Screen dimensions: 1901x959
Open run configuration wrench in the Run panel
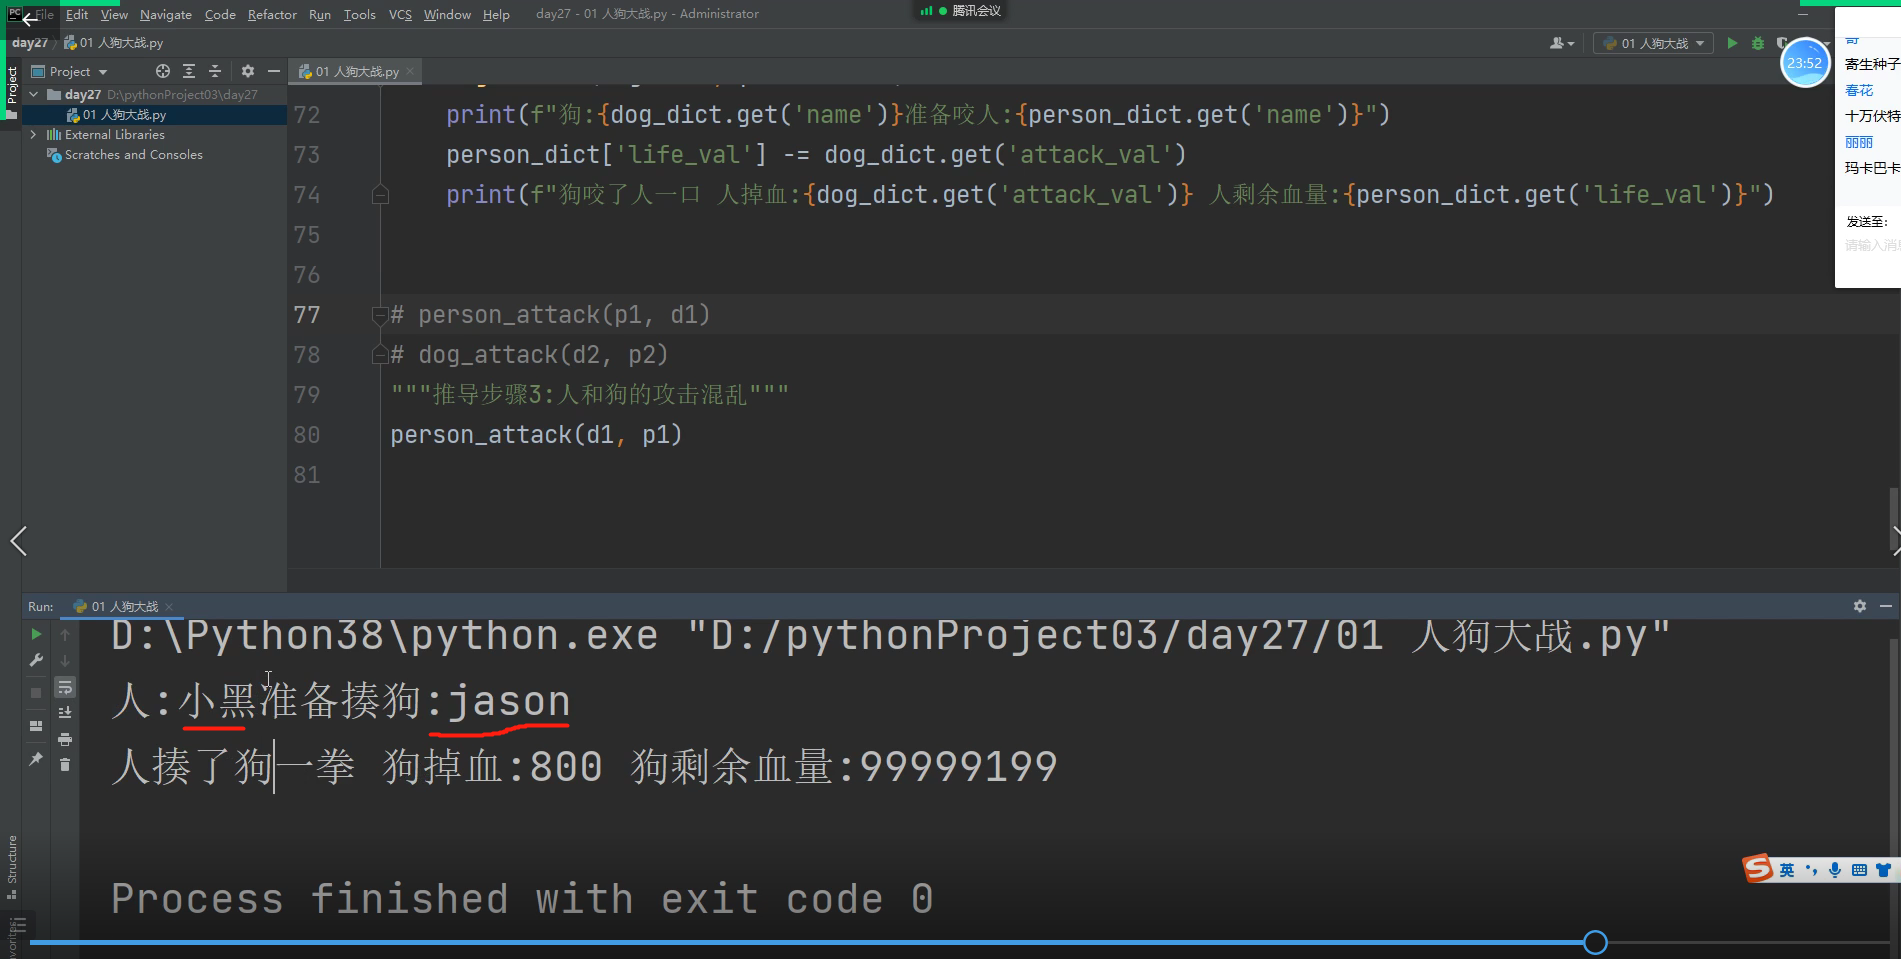[36, 660]
